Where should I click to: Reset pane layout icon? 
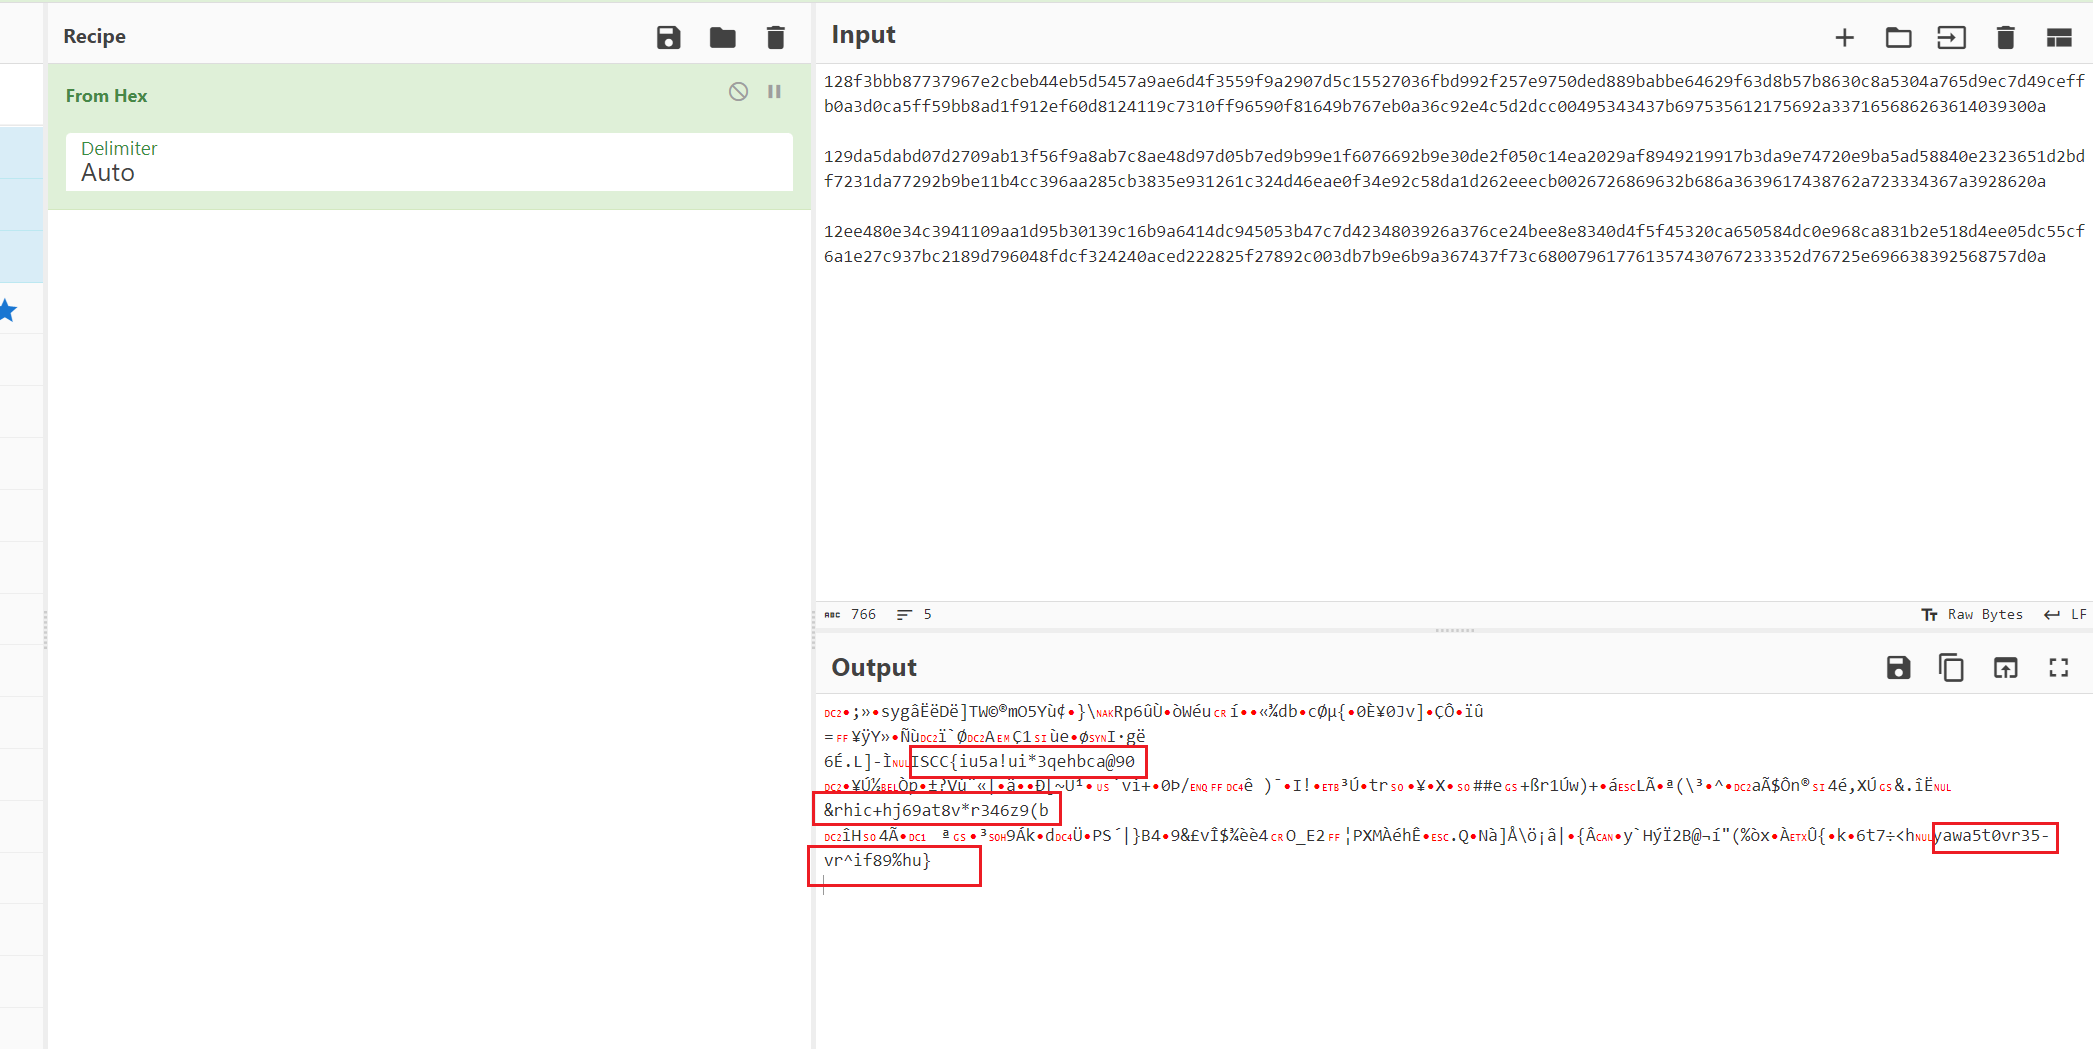pos(2059,37)
